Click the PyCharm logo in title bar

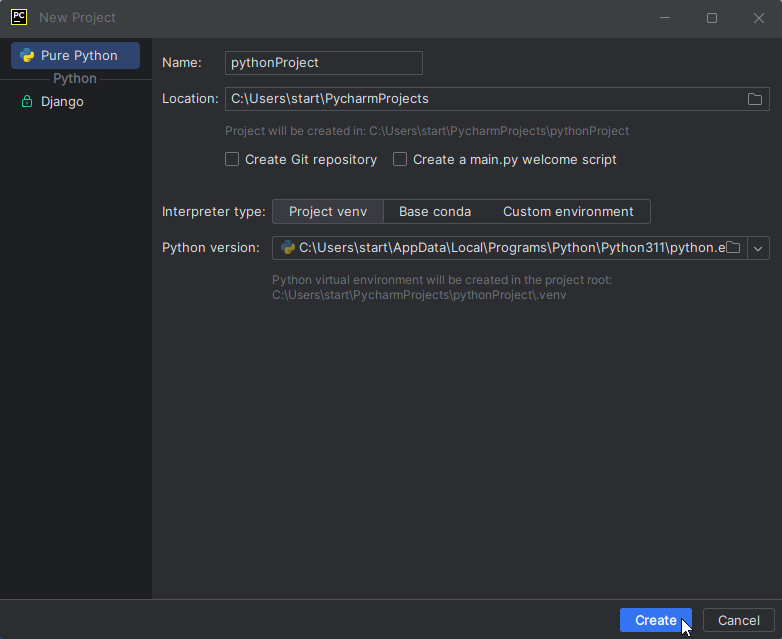tap(19, 17)
